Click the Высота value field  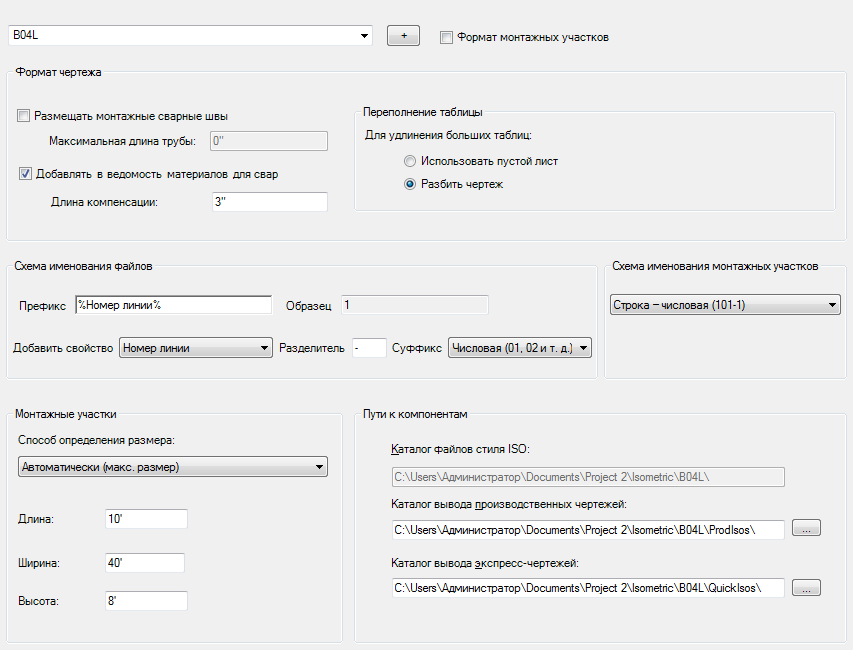coord(146,601)
